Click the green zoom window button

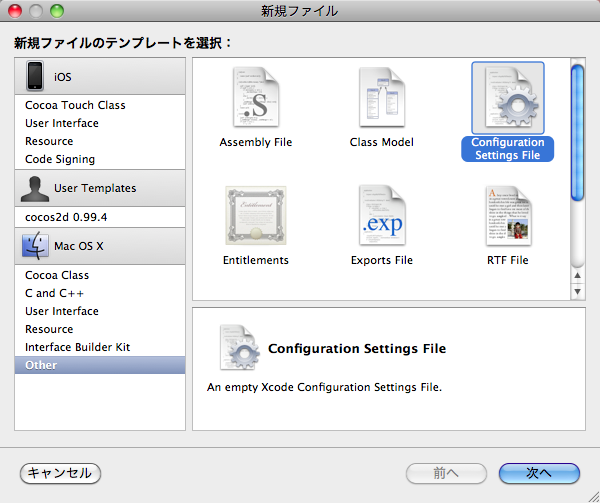57,11
